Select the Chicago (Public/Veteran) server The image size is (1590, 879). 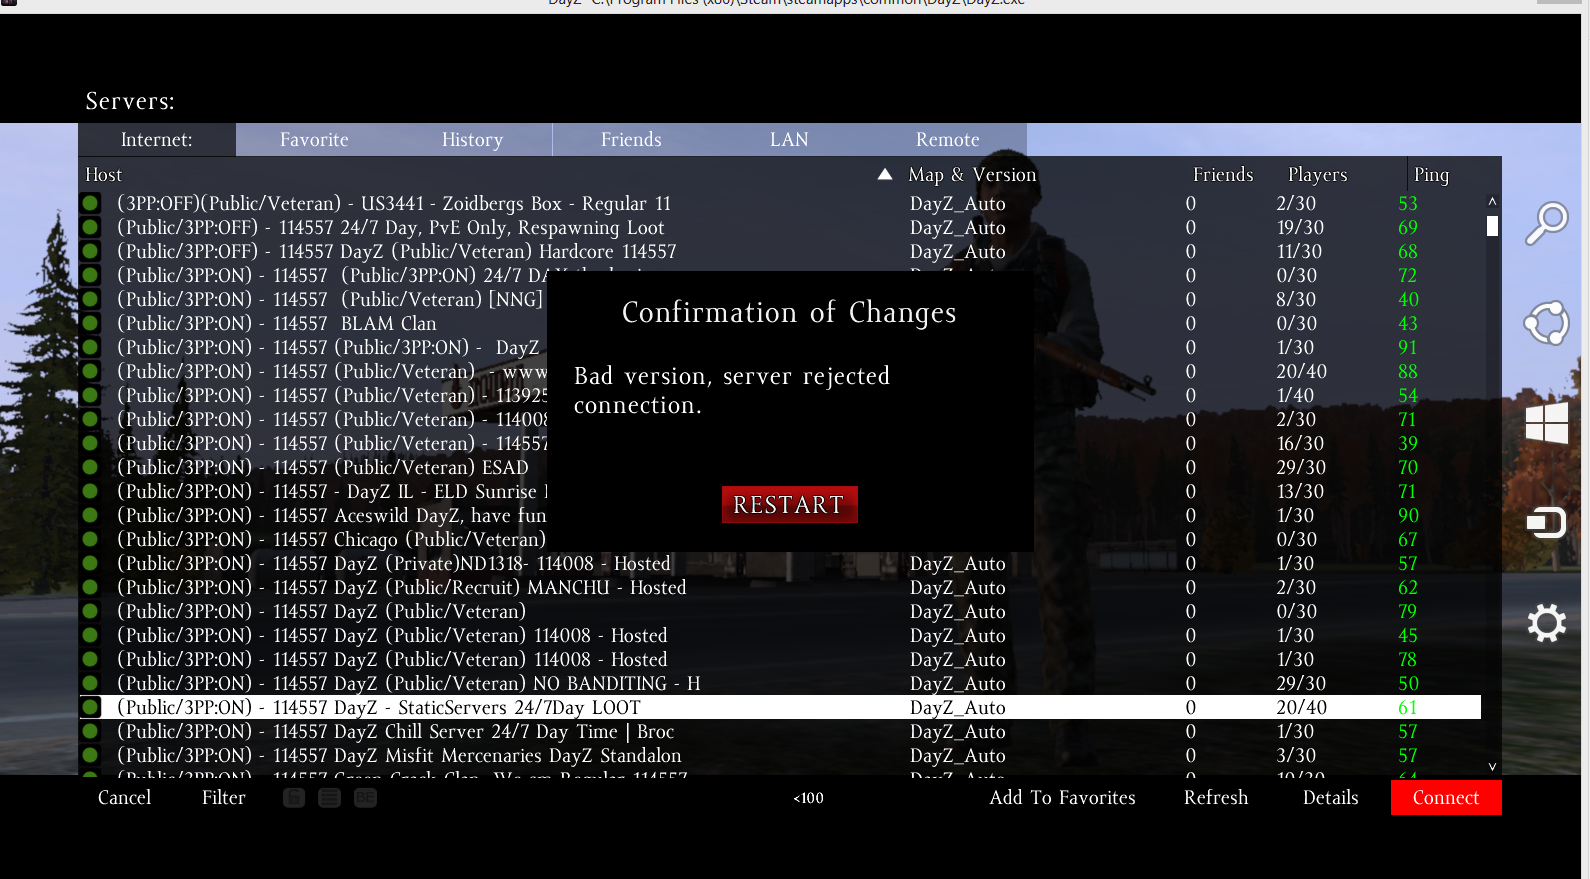click(x=780, y=539)
